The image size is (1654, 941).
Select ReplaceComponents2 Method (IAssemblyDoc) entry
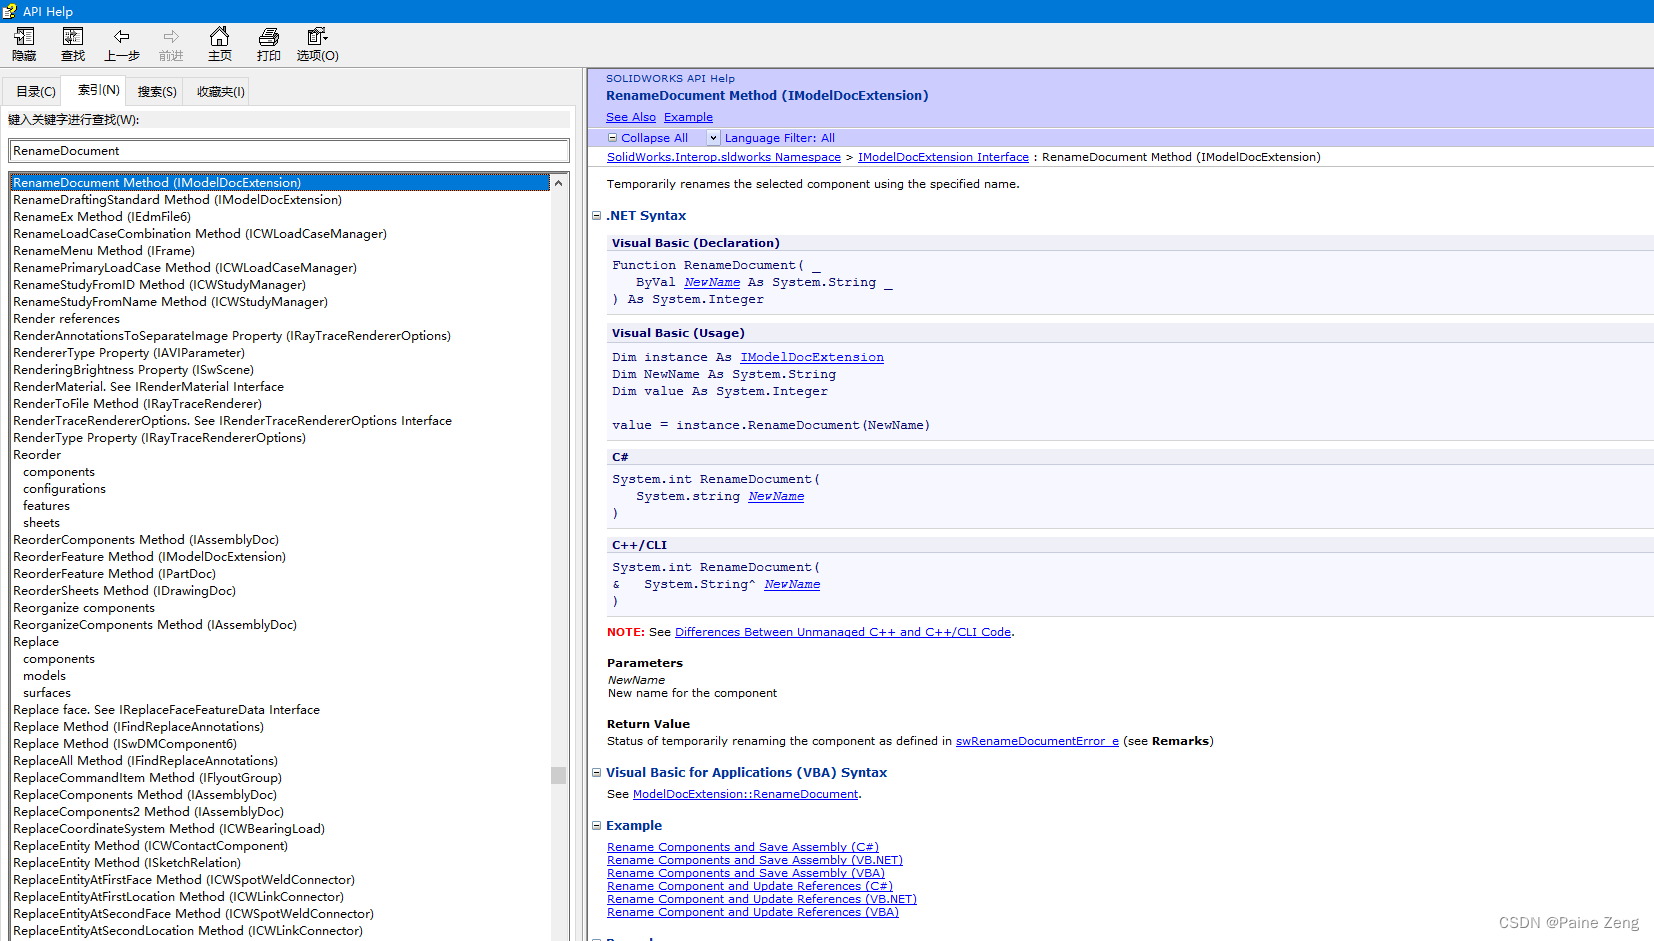coord(148,812)
